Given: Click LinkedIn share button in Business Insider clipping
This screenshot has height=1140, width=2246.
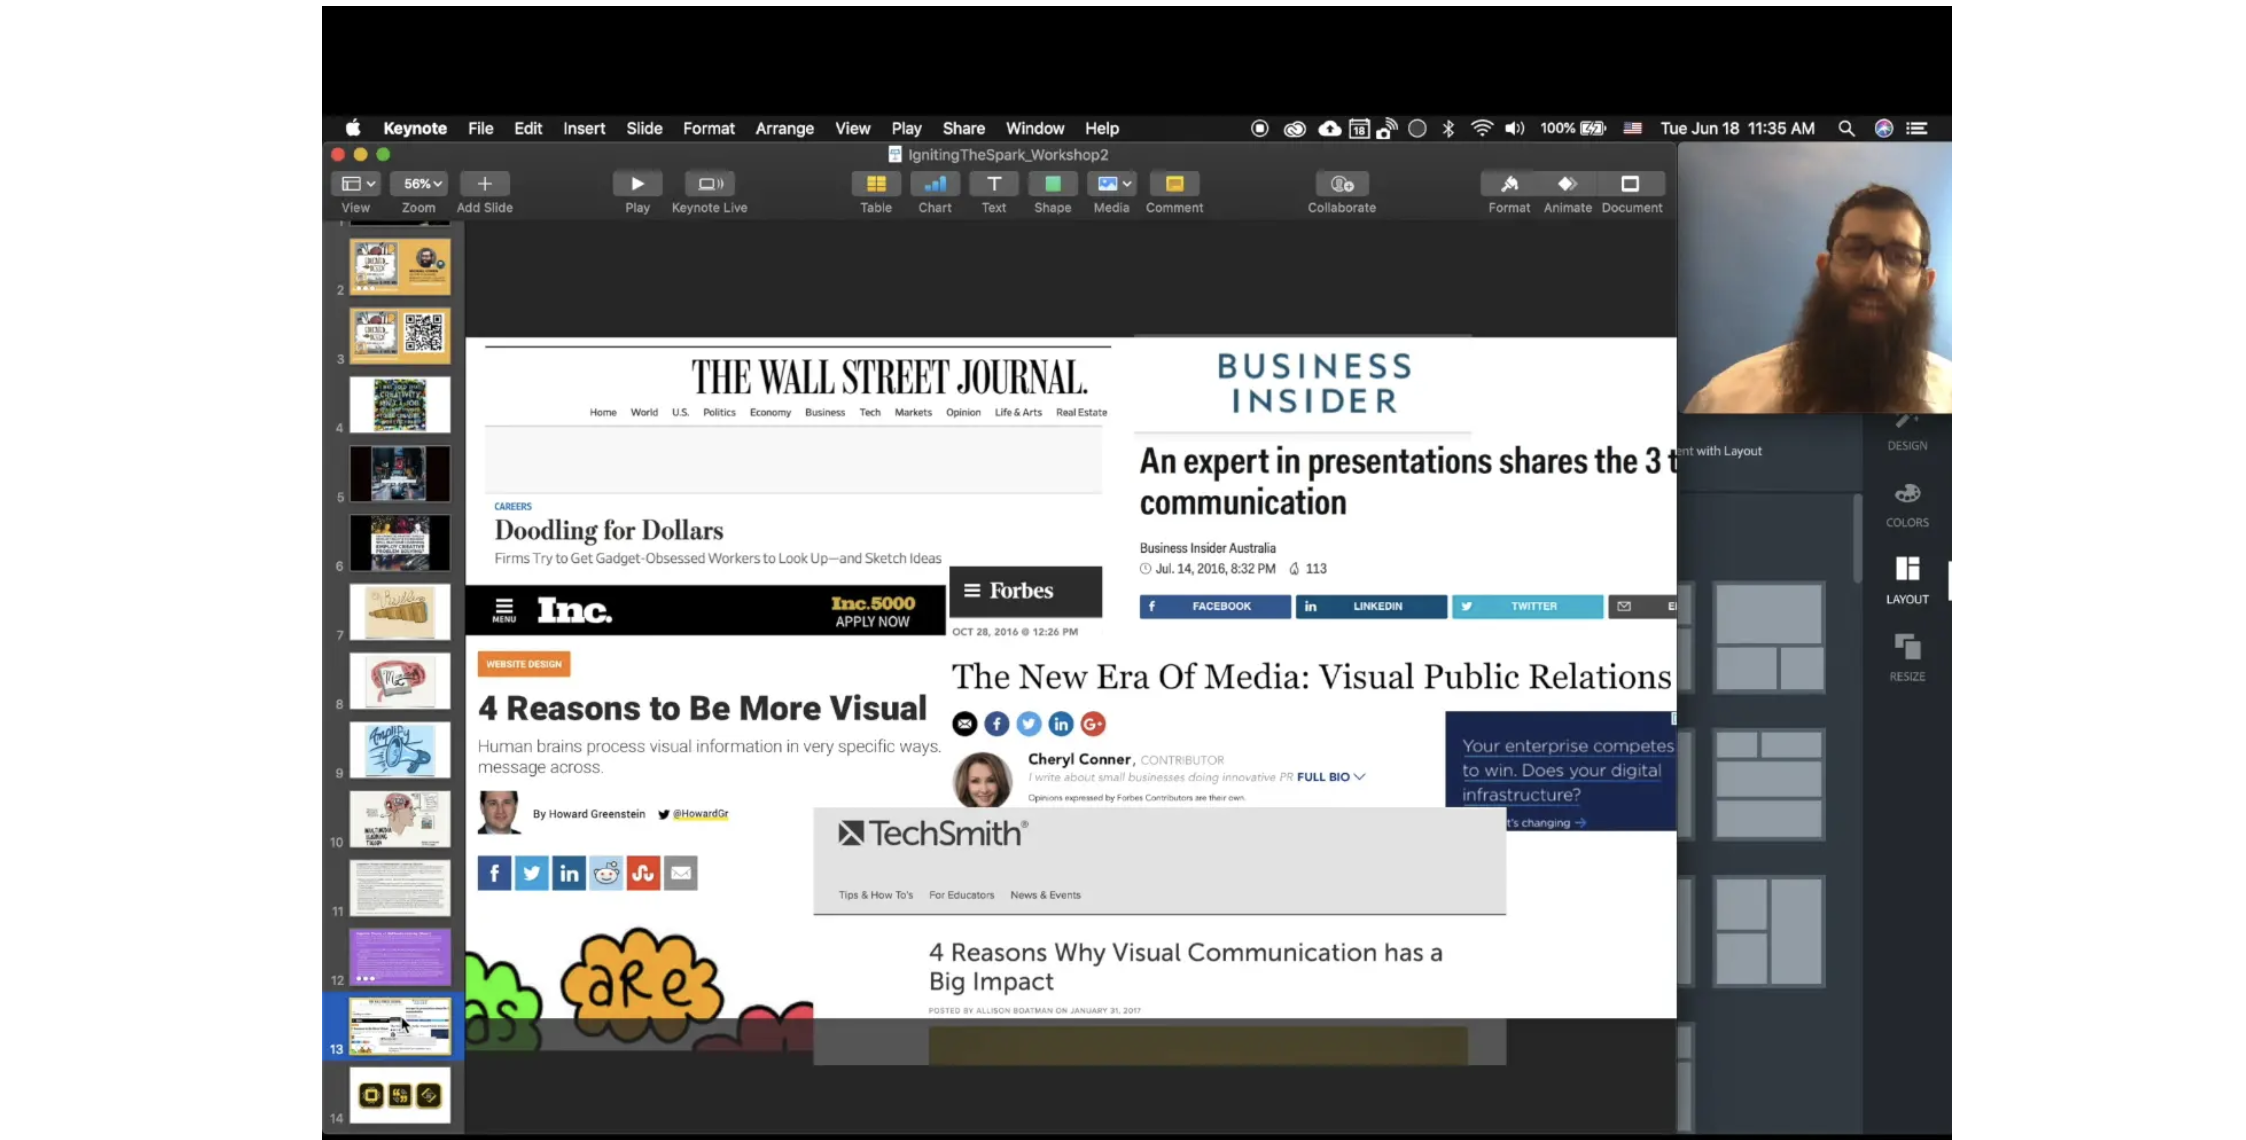Looking at the screenshot, I should [1371, 606].
